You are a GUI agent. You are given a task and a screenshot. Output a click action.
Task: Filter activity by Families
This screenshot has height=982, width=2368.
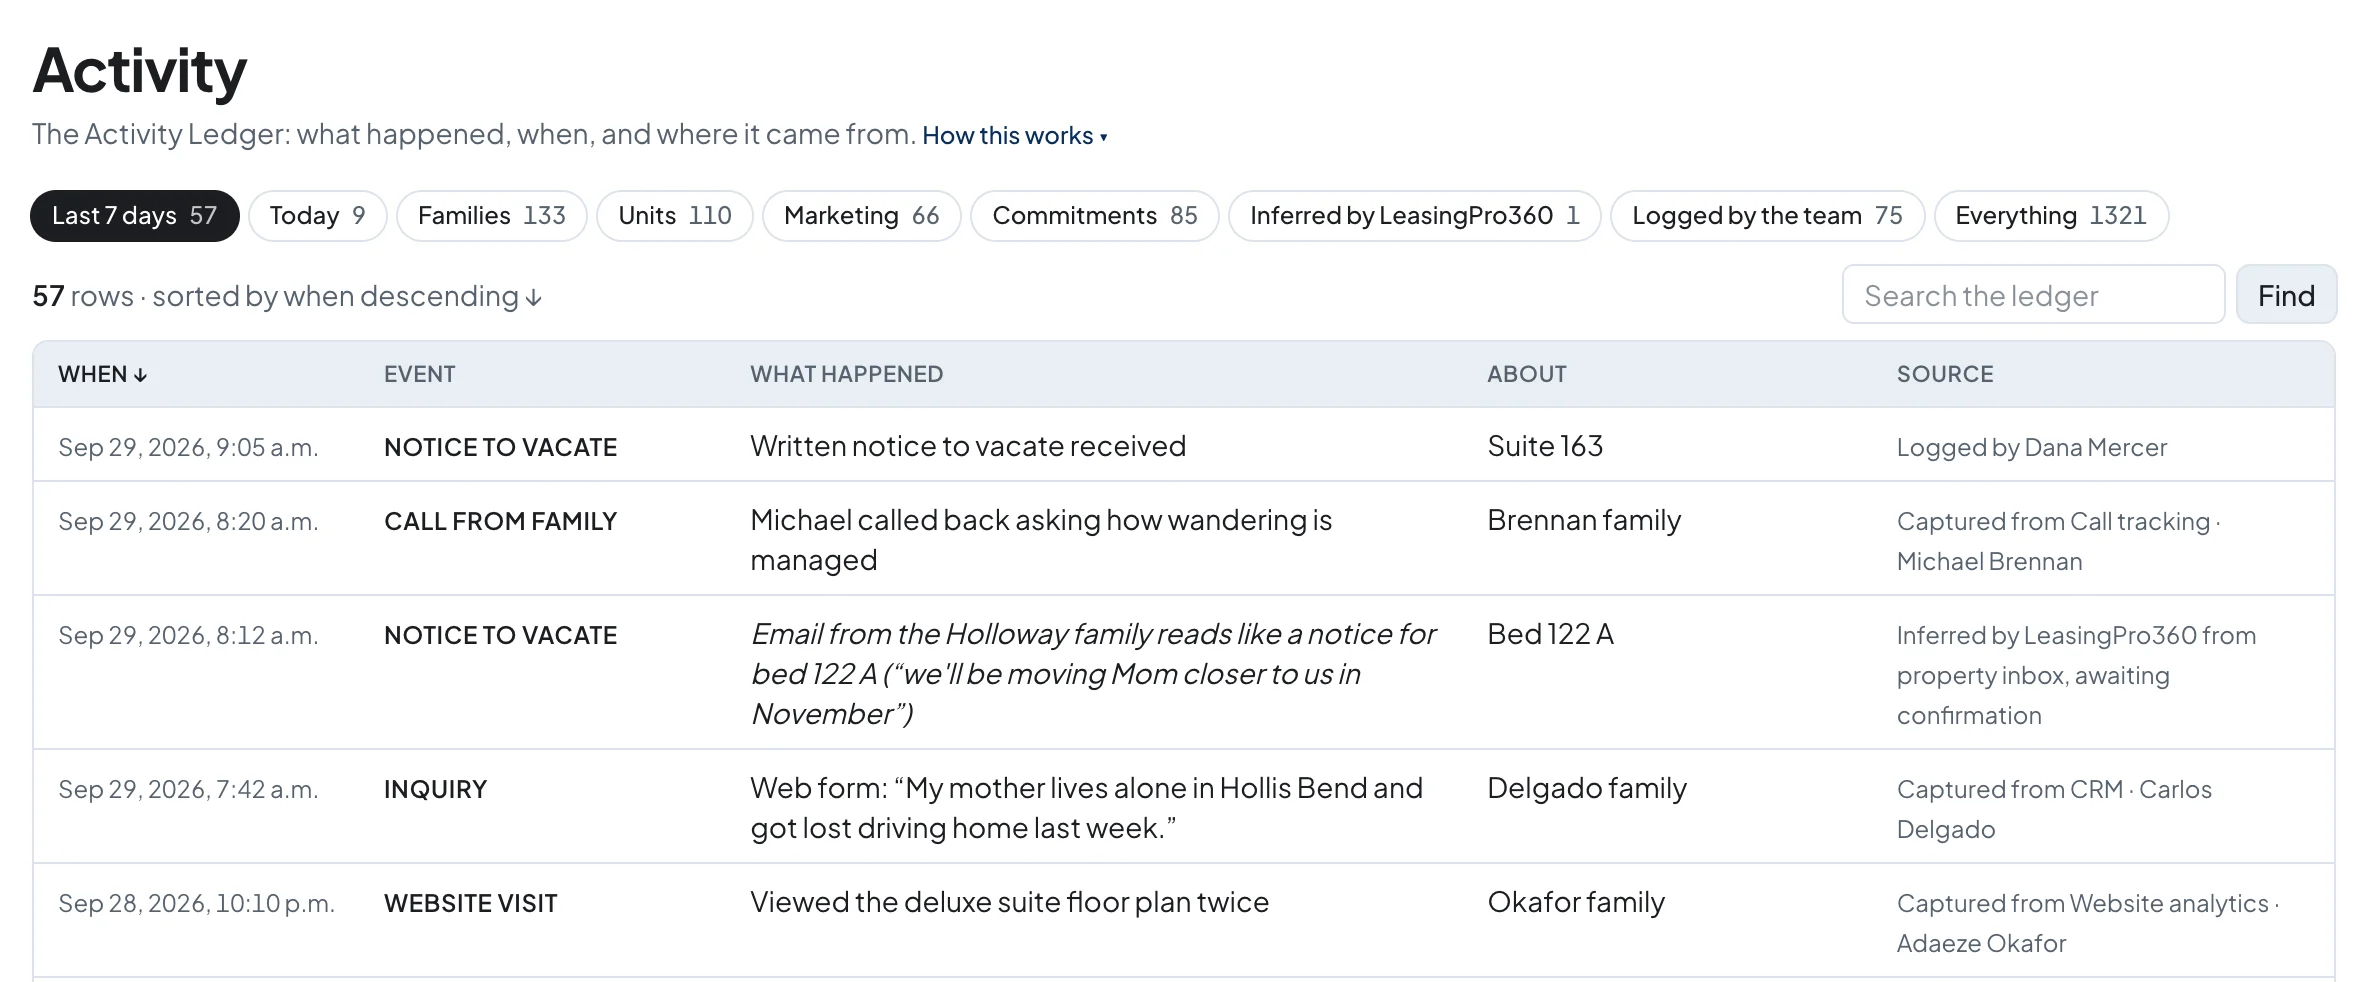tap(491, 216)
